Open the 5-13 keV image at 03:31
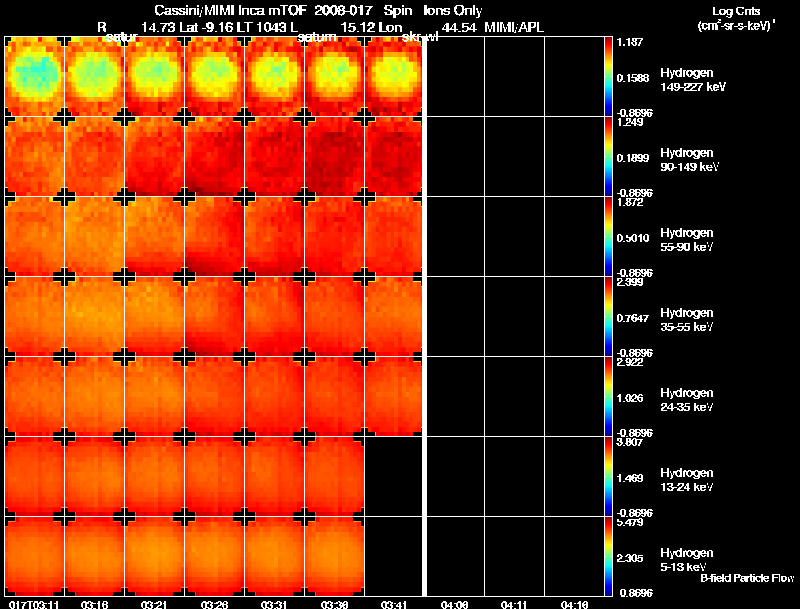 point(274,556)
